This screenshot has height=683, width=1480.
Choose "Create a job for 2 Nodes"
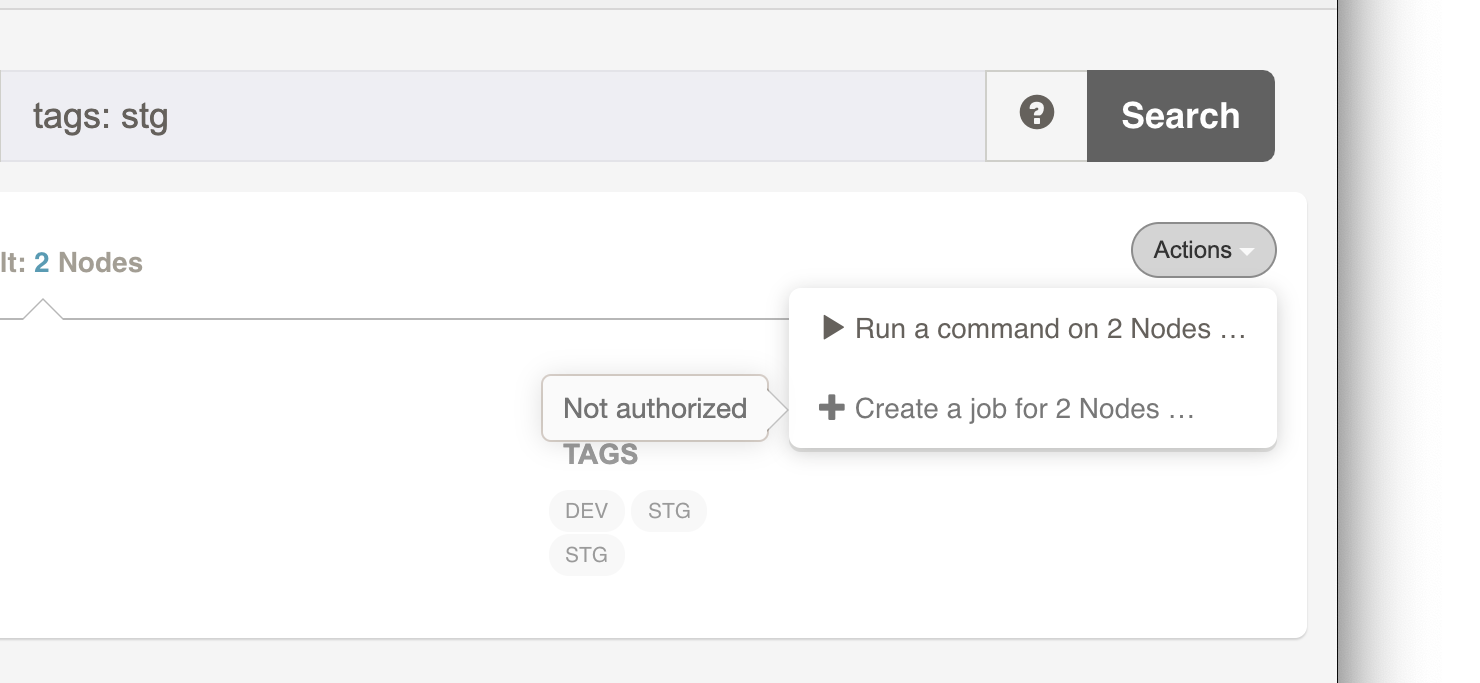tap(1005, 409)
